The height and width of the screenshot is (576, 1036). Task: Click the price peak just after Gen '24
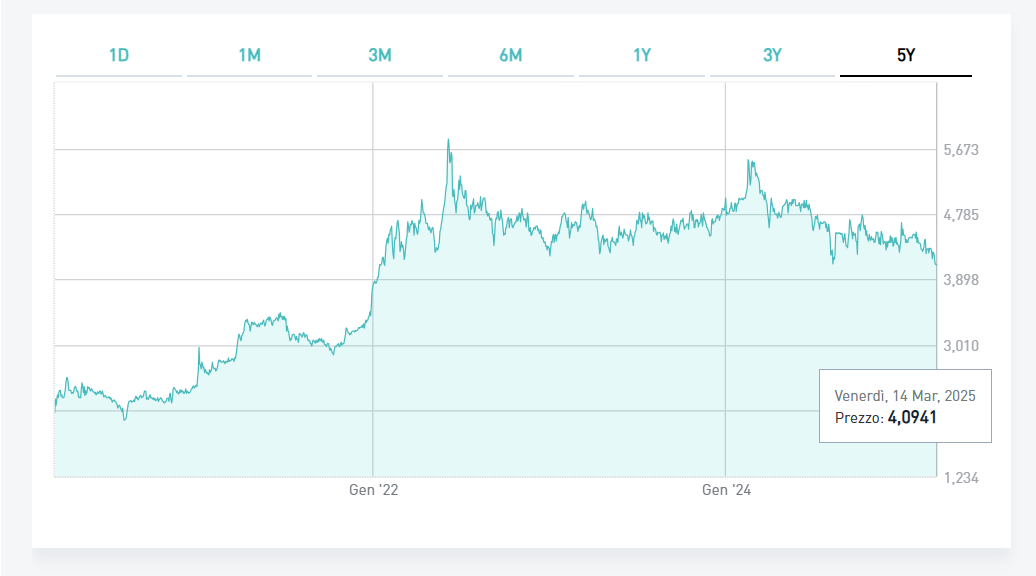tap(748, 160)
